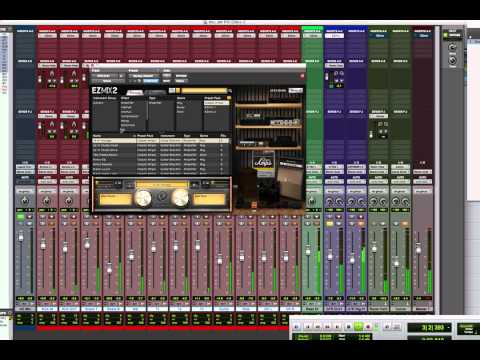480x360 pixels.
Task: Click the first purple track's left pan knob
Action: tap(330, 201)
